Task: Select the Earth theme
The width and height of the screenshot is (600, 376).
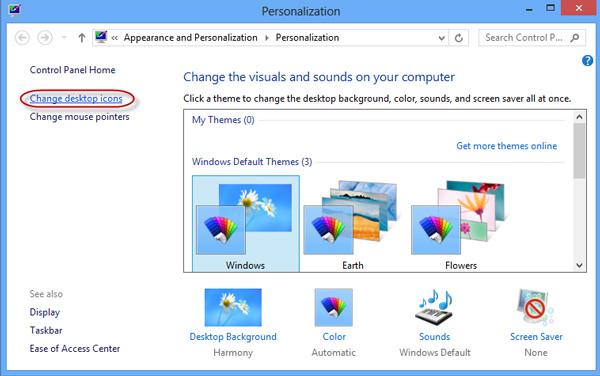Action: [x=353, y=224]
